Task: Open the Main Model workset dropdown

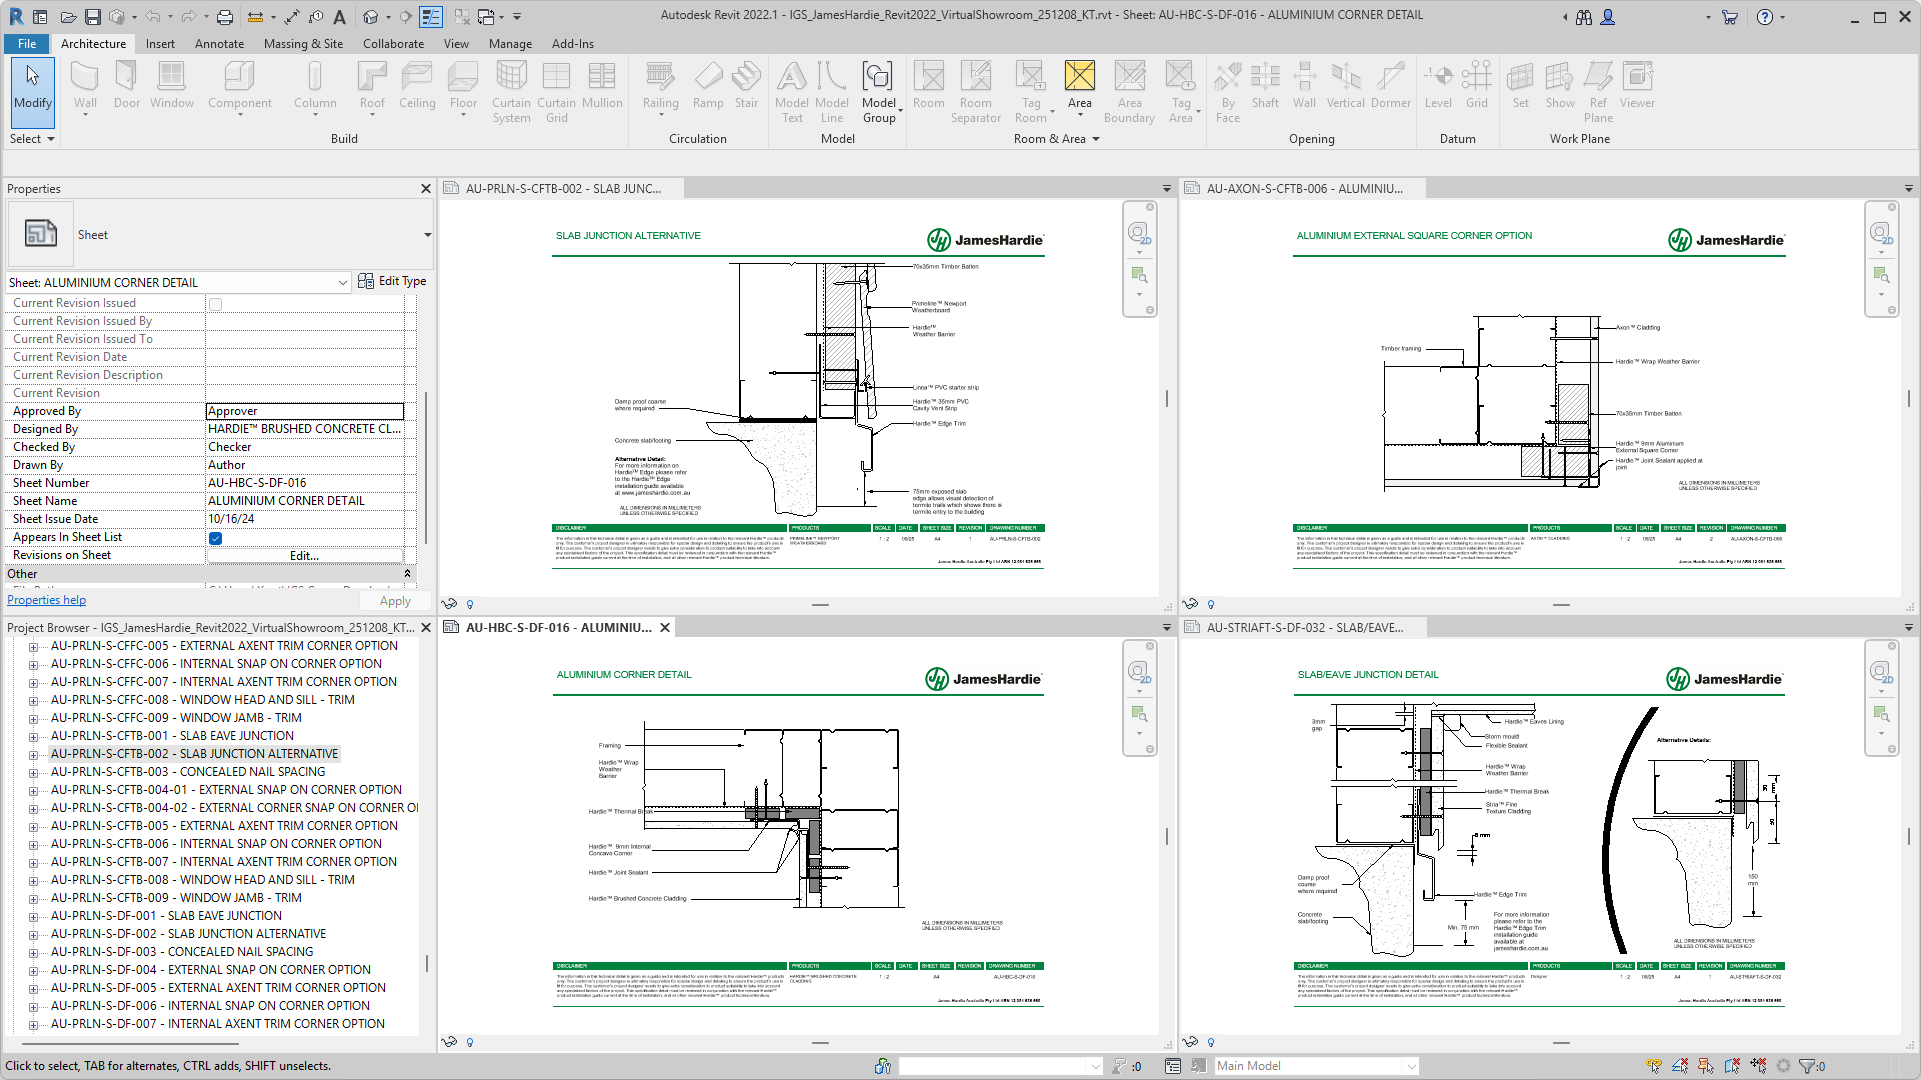Action: point(1316,1066)
